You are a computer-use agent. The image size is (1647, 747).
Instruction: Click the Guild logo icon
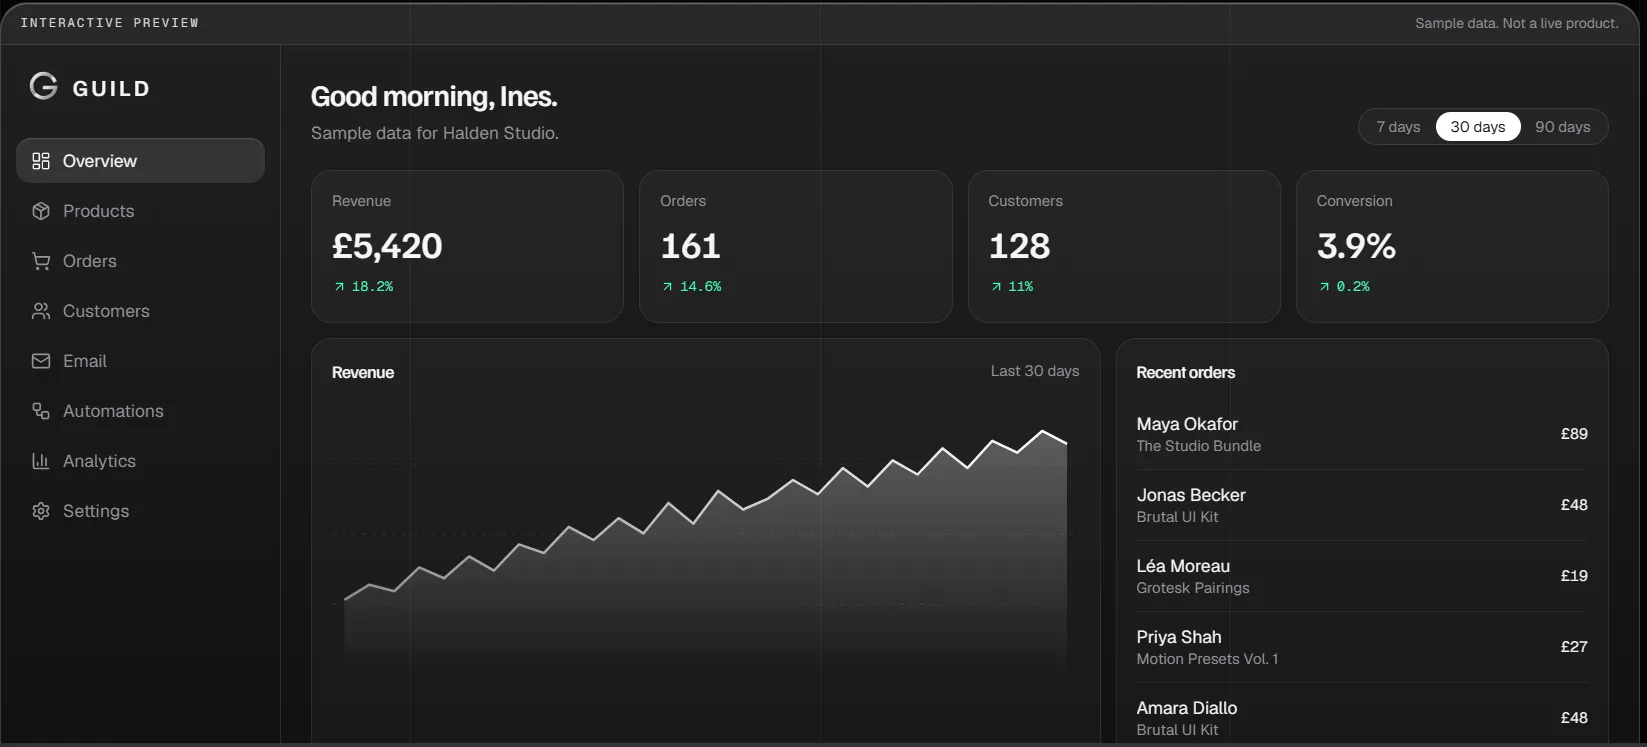[44, 87]
